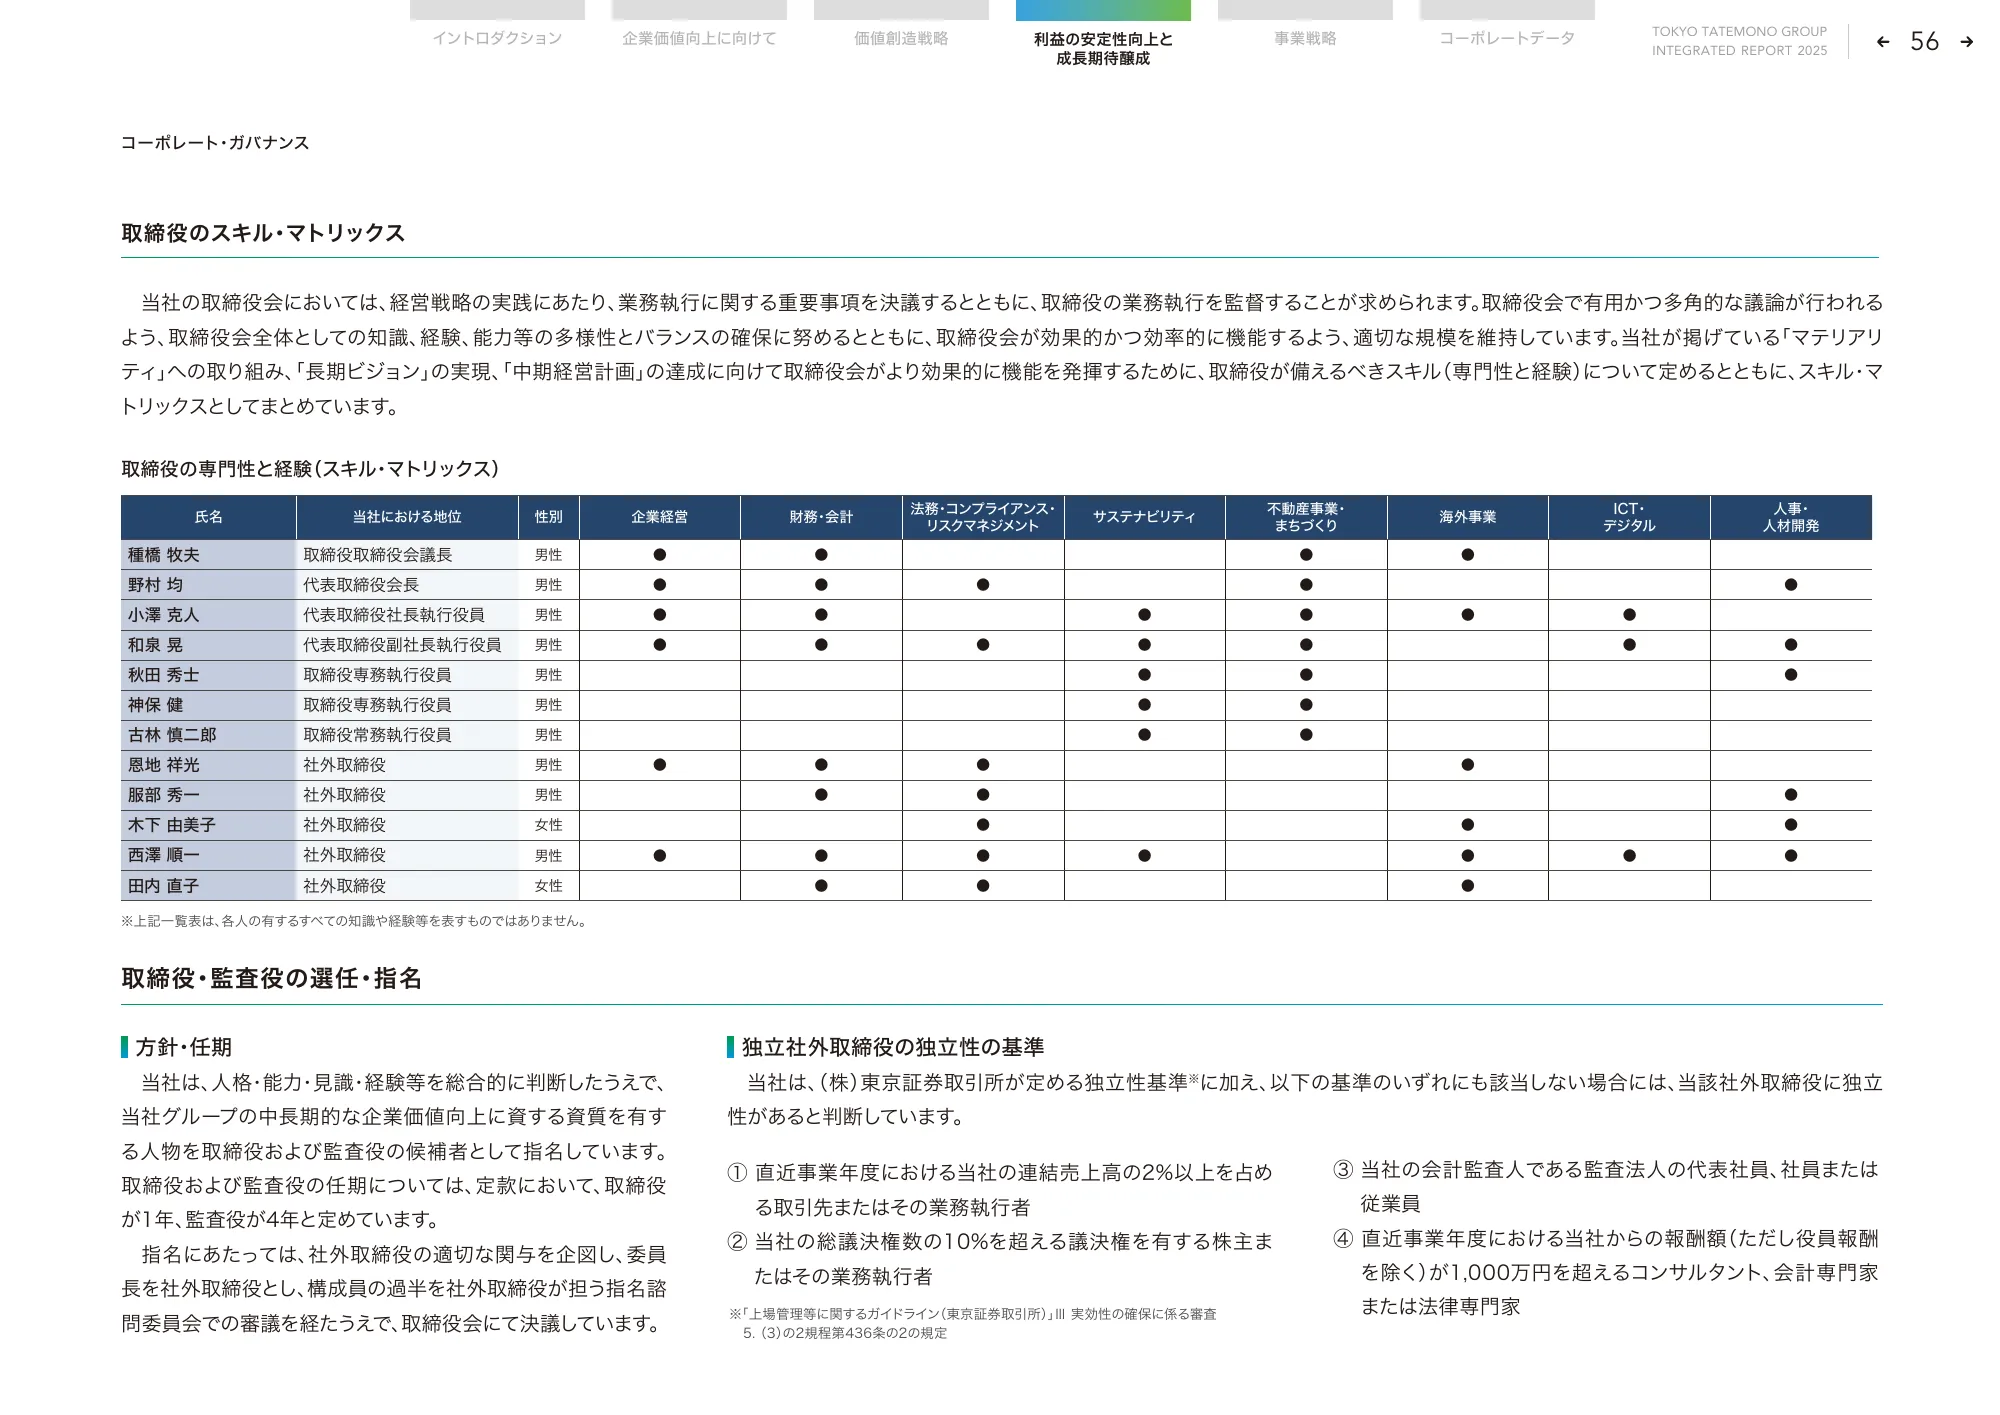
Task: Select the 木下 由美子 row name cell
Action: click(172, 825)
